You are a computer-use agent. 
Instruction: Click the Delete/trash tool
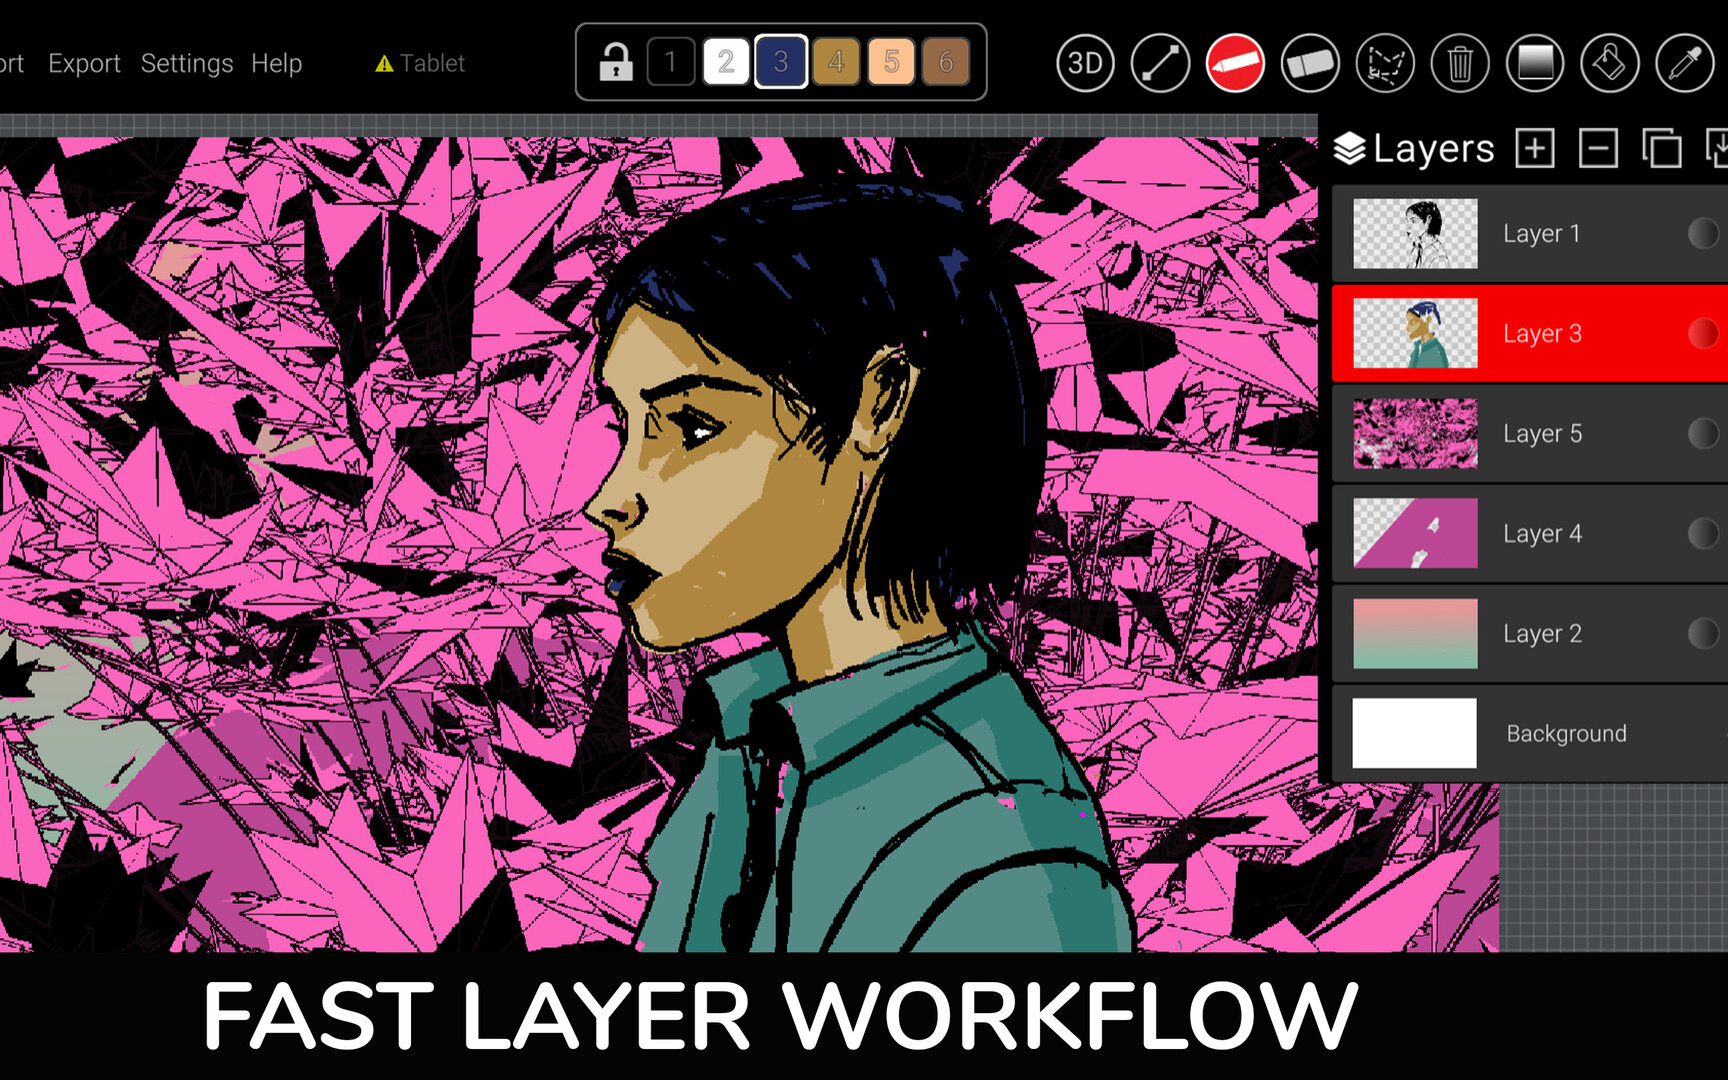[1459, 63]
